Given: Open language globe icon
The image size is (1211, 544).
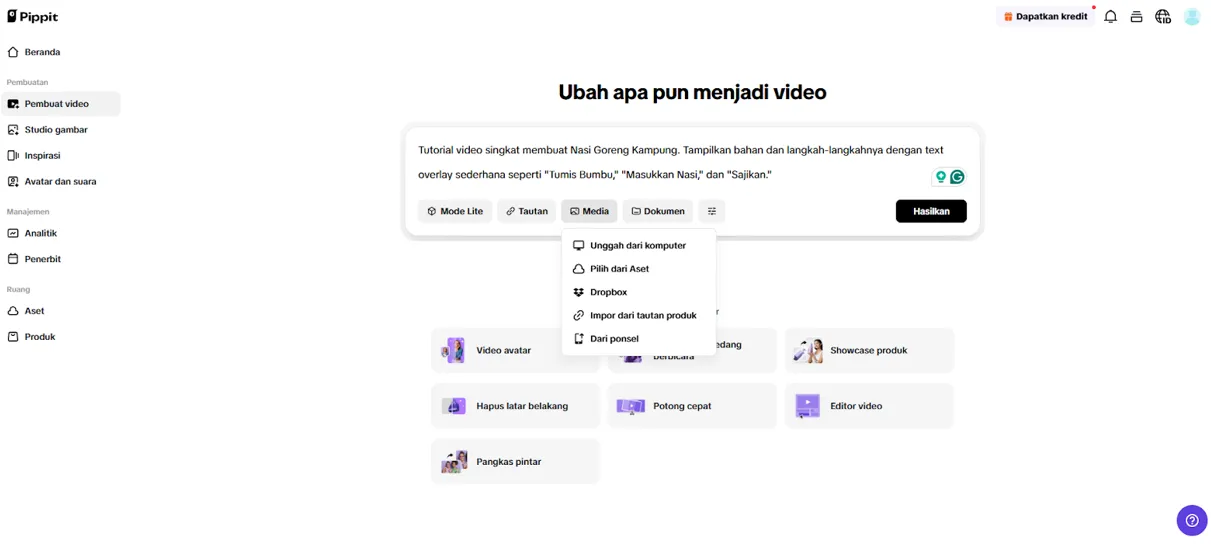Looking at the screenshot, I should click(1162, 17).
